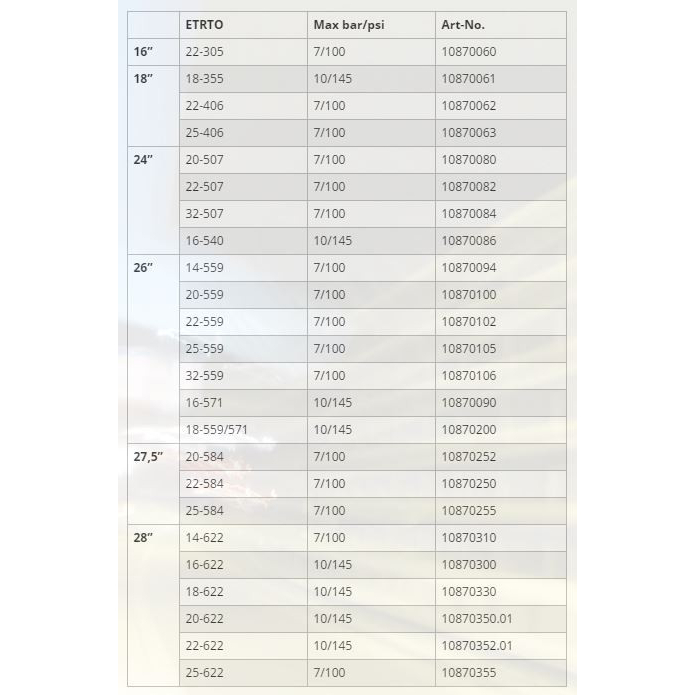Image resolution: width=695 pixels, height=695 pixels.
Task: Click article number 10870350.01
Action: pyautogui.click(x=477, y=619)
